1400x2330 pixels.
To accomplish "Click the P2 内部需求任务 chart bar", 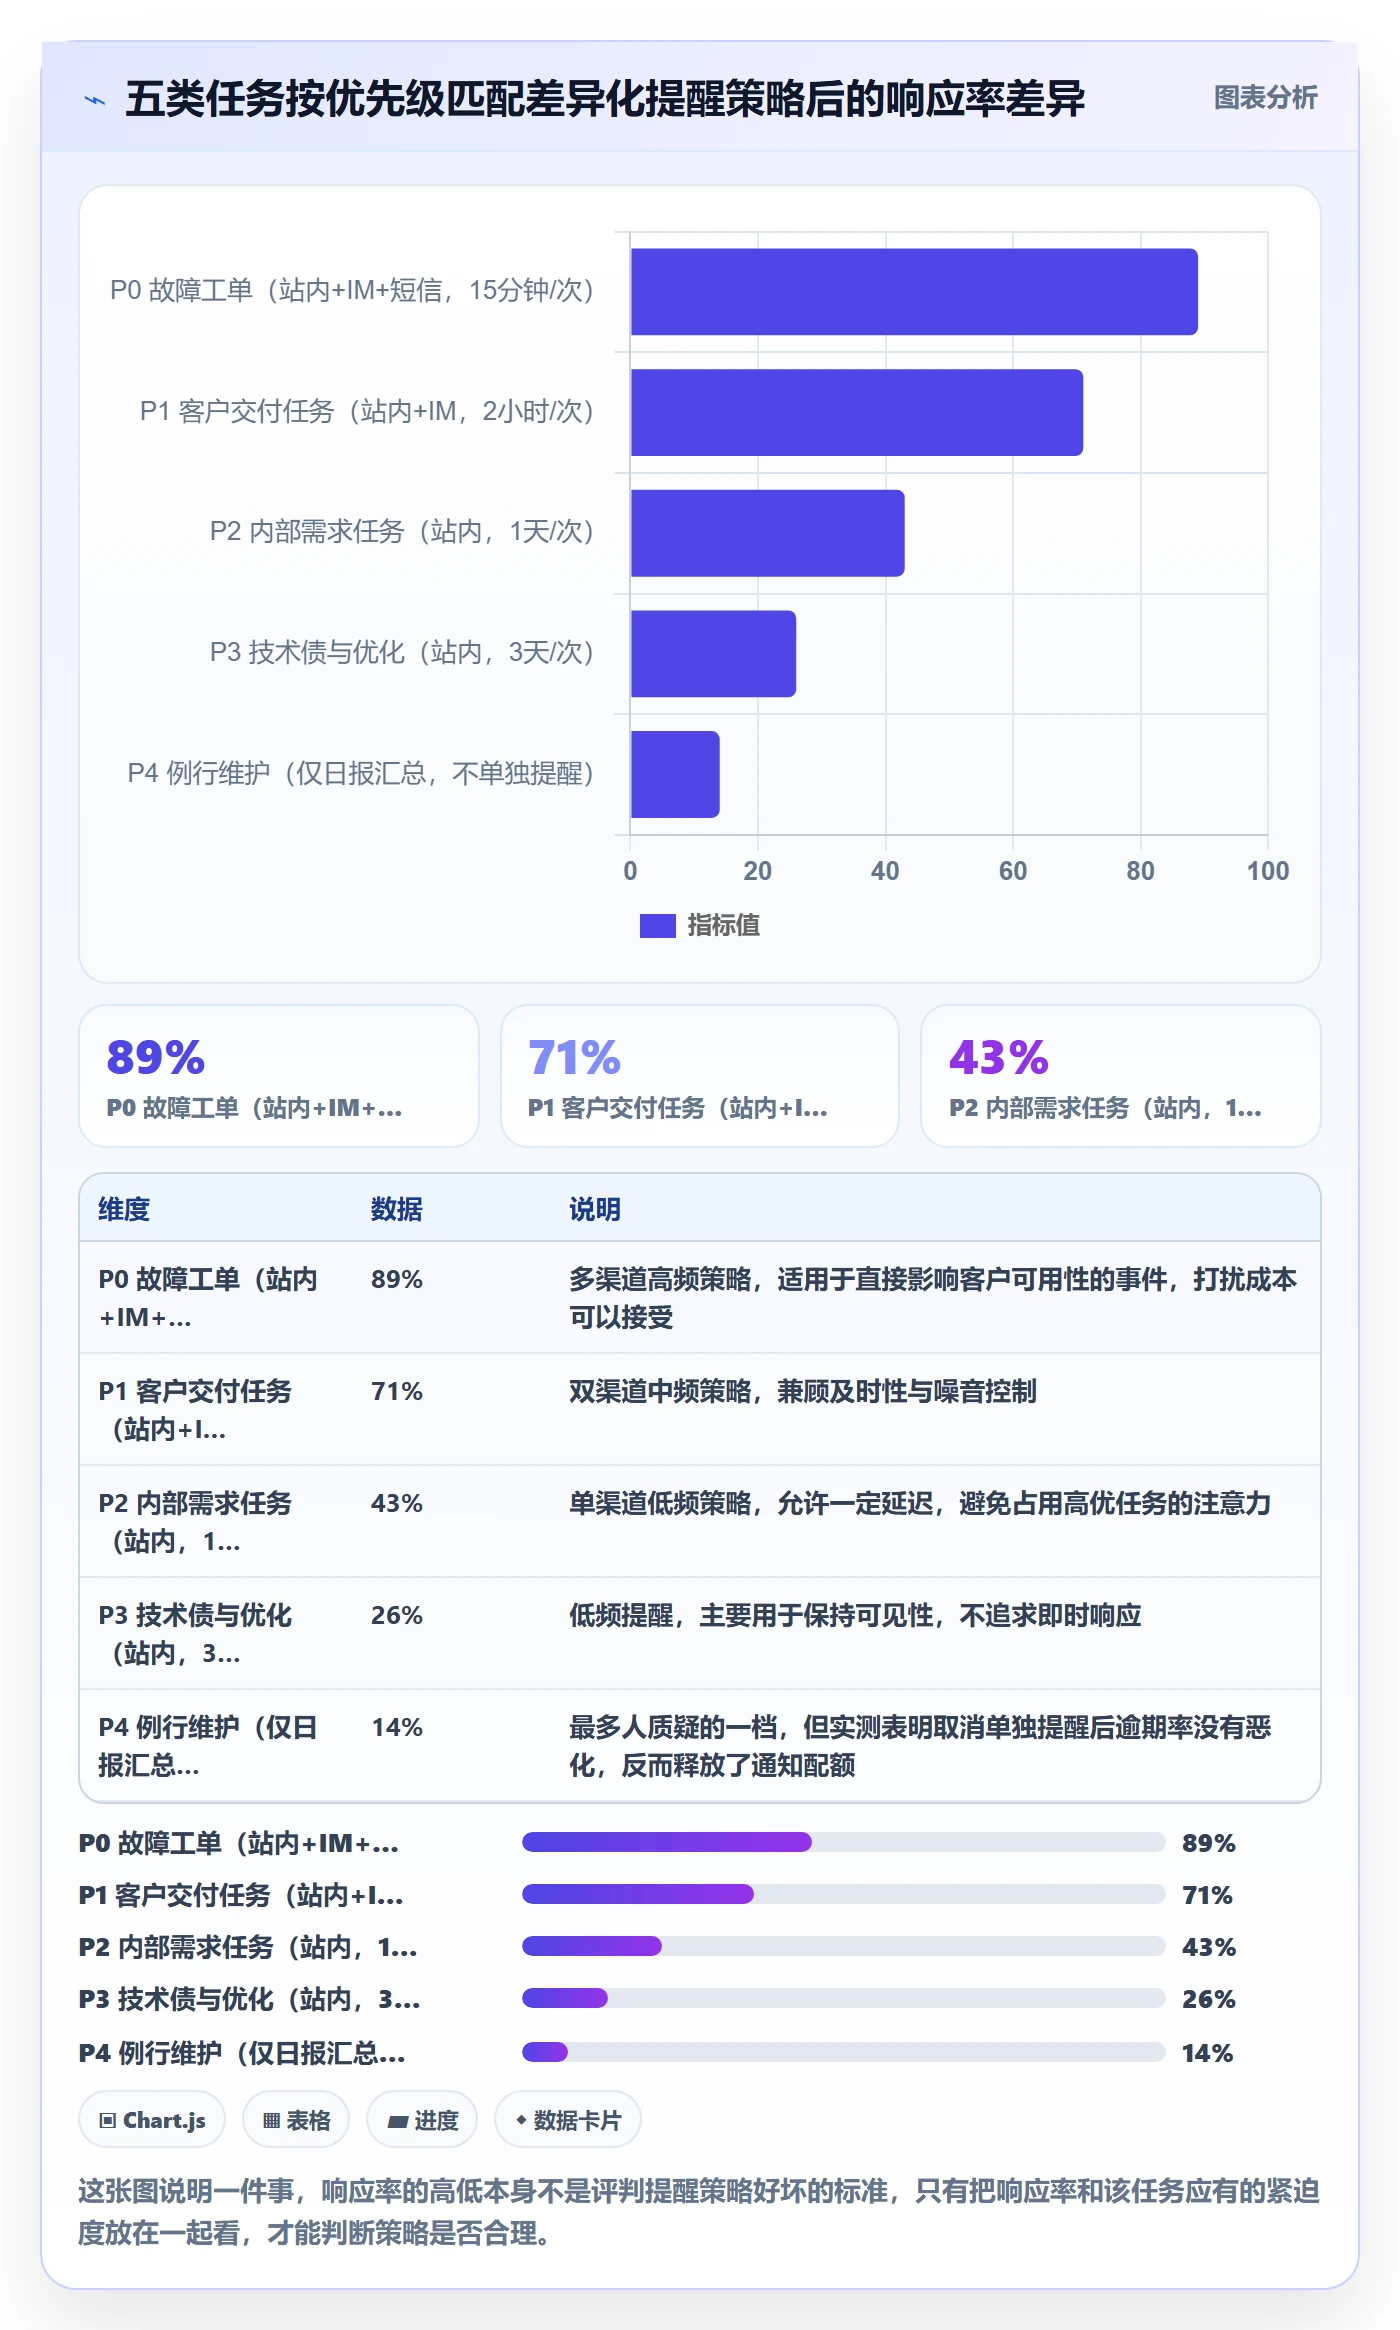I will [768, 533].
